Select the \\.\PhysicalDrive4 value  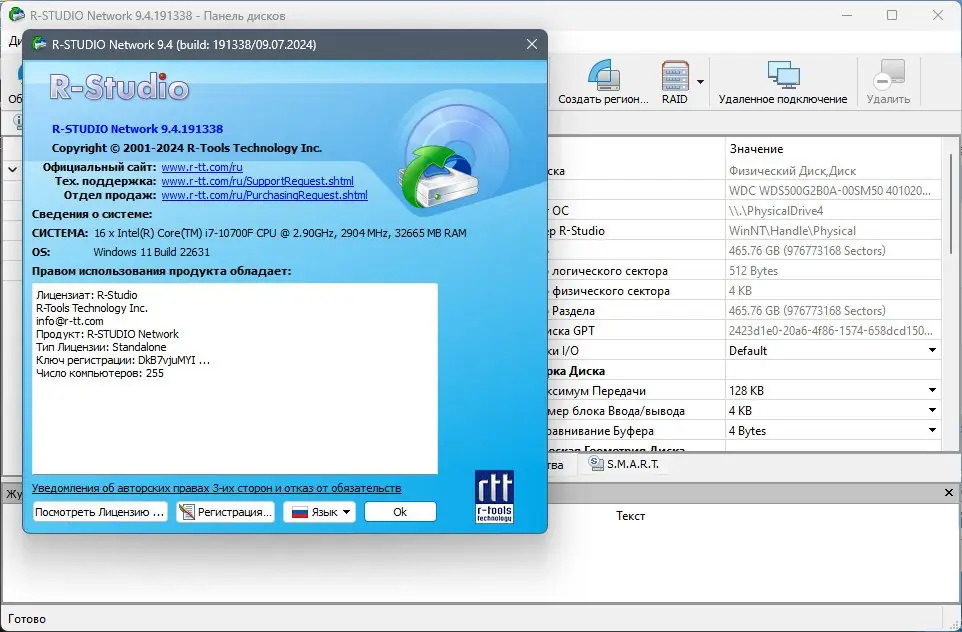833,210
